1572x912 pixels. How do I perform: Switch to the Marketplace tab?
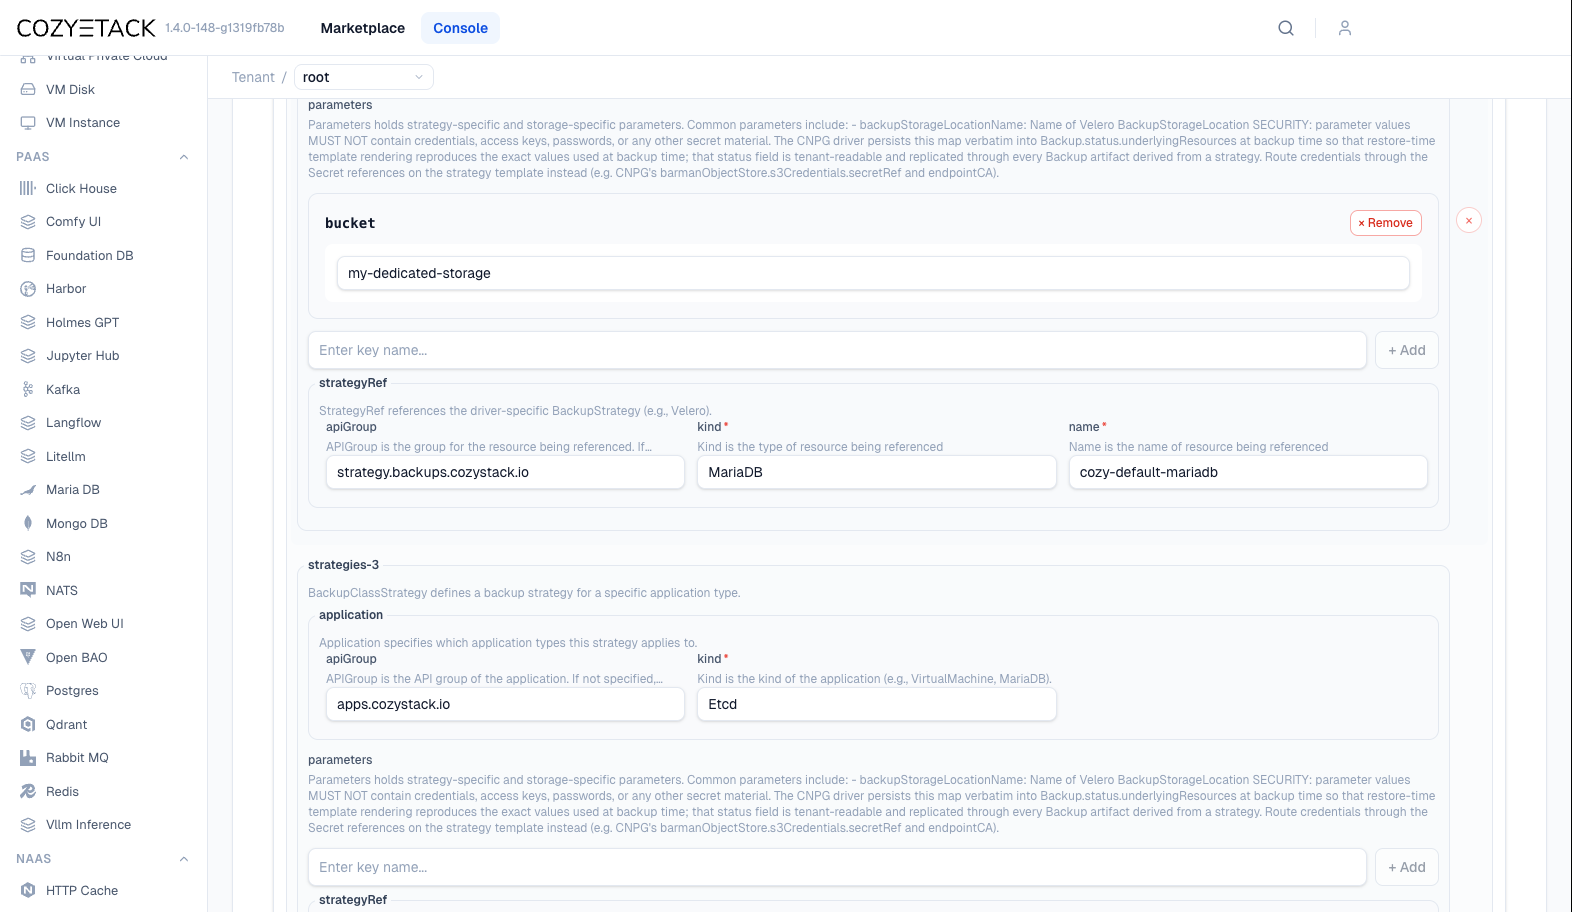pyautogui.click(x=363, y=28)
